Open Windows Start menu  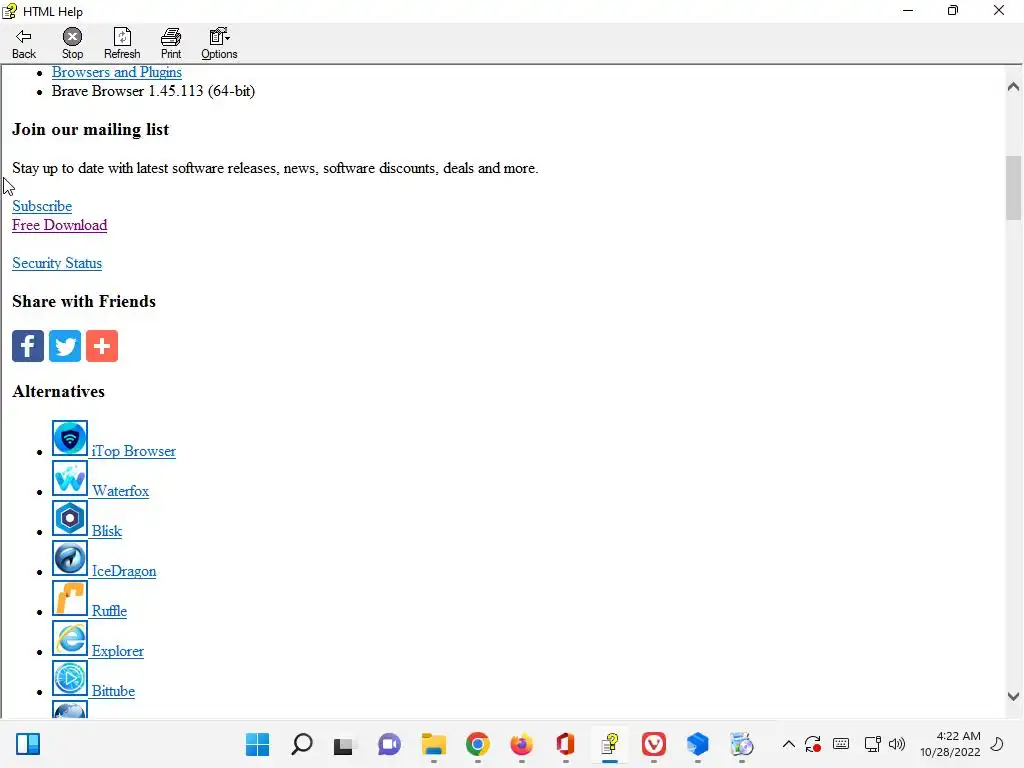tap(257, 744)
